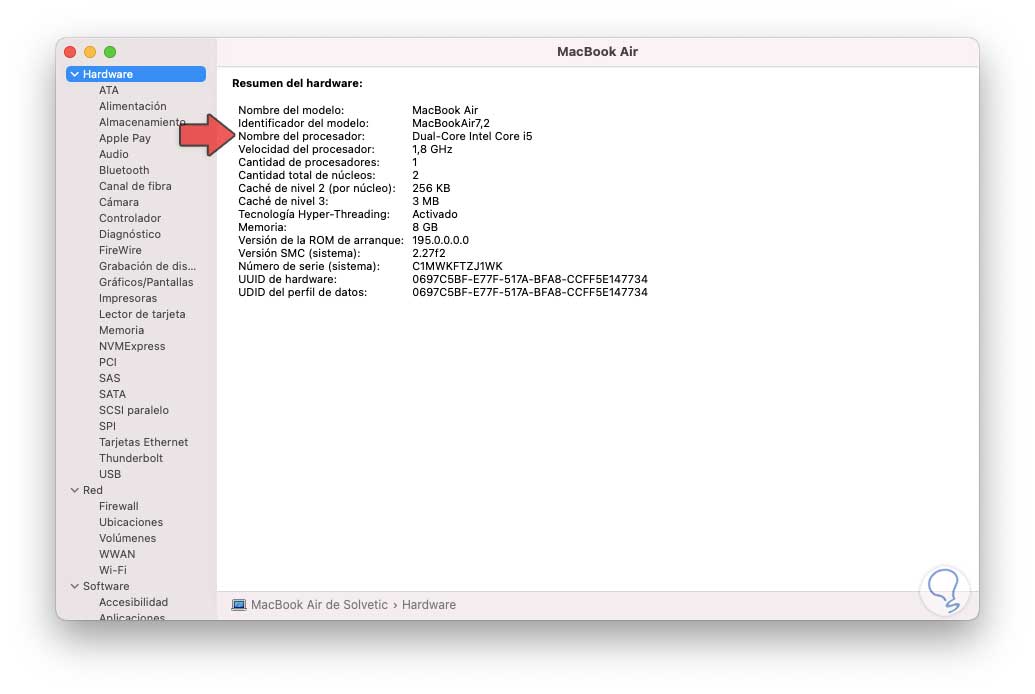Select SAS in the sidebar
1035x694 pixels.
[x=110, y=378]
